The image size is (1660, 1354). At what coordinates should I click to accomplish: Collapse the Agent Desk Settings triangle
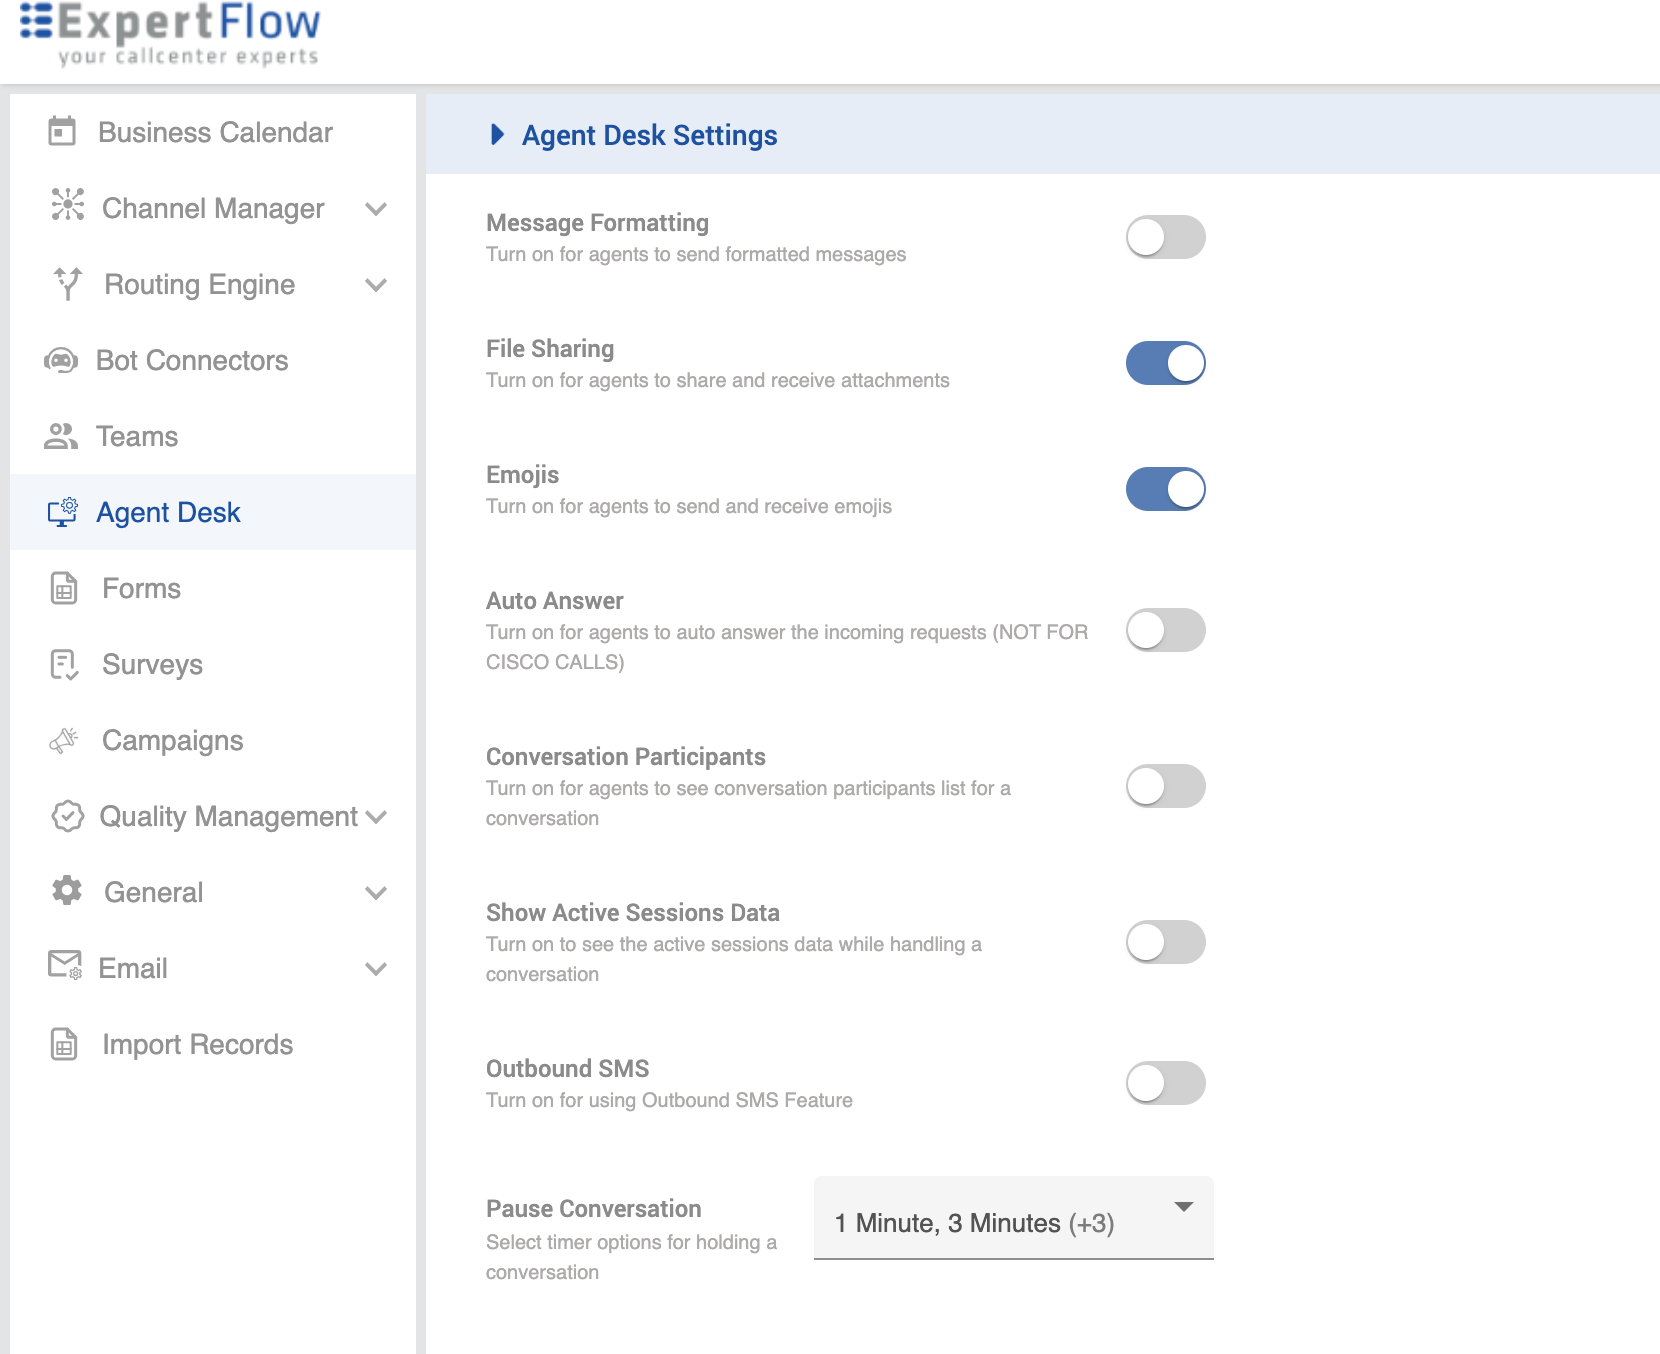click(x=497, y=135)
